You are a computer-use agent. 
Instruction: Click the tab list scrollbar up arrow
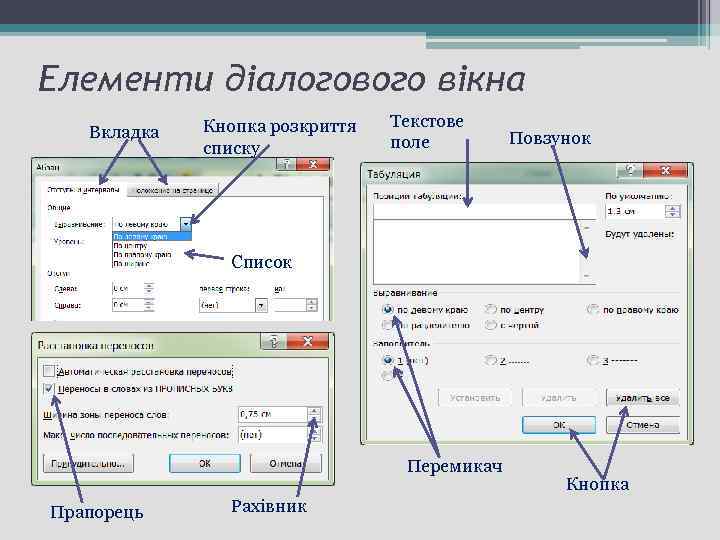(x=587, y=227)
